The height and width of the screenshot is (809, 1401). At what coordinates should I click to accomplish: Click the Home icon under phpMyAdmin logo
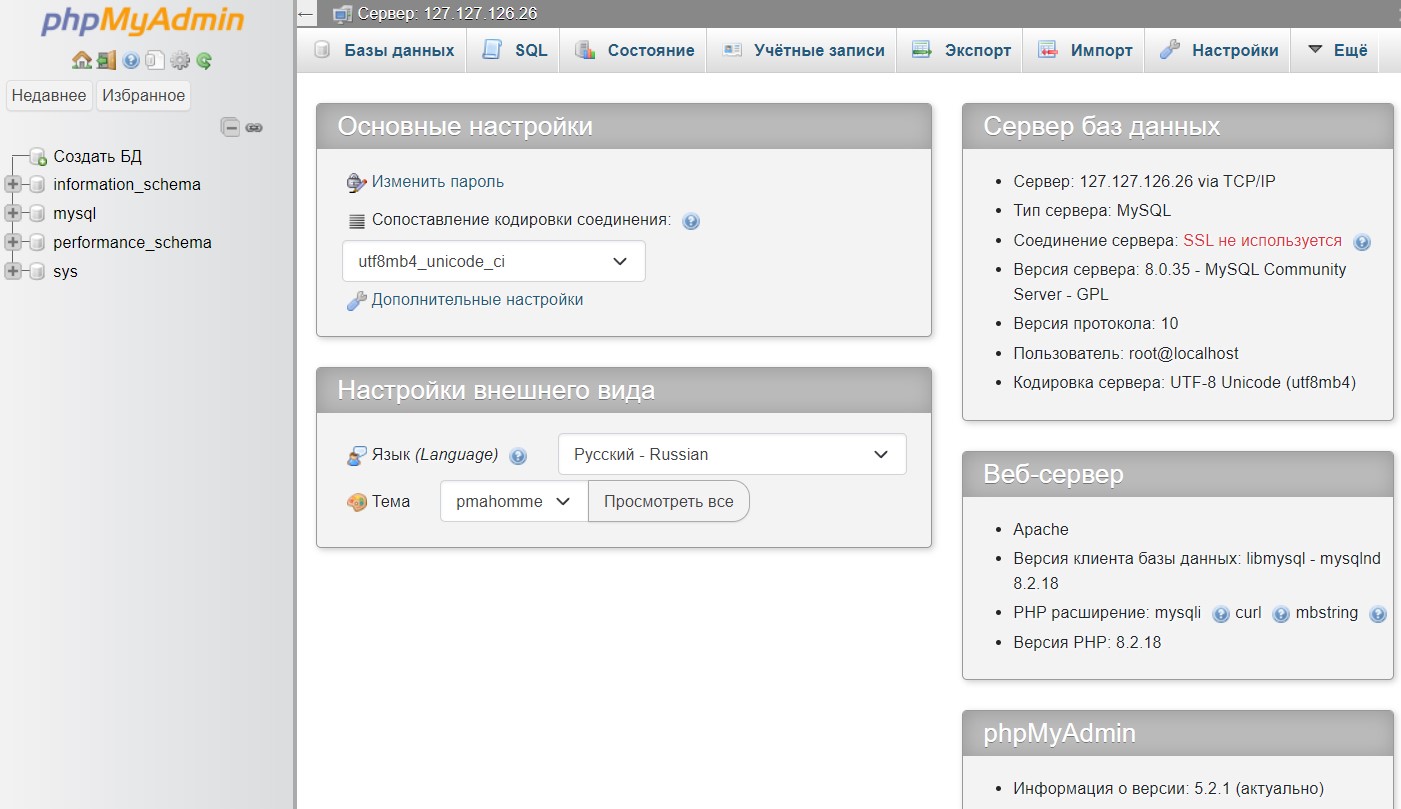click(81, 61)
